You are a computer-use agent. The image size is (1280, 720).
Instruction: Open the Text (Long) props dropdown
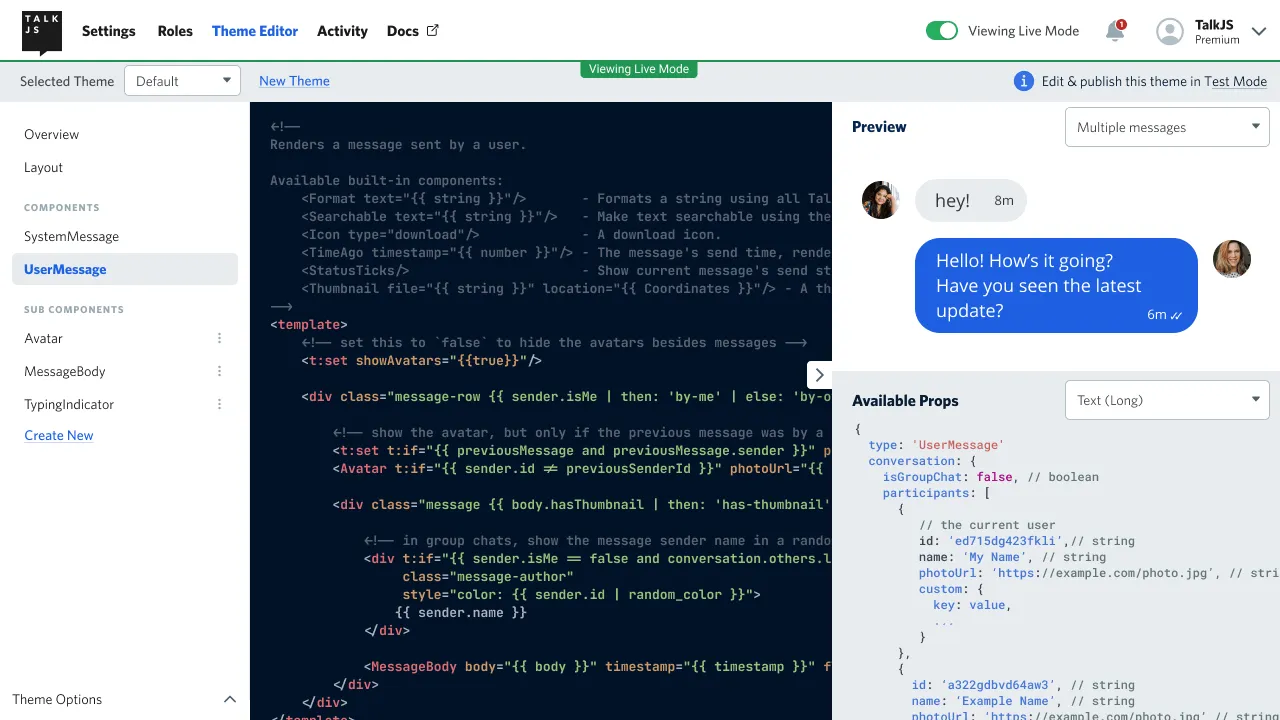[1166, 399]
